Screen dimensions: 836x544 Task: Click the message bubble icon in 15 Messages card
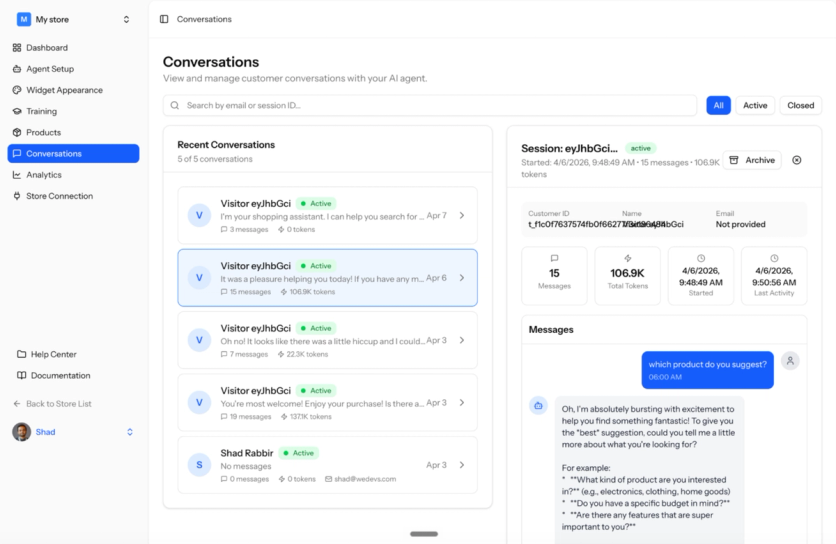pos(554,258)
